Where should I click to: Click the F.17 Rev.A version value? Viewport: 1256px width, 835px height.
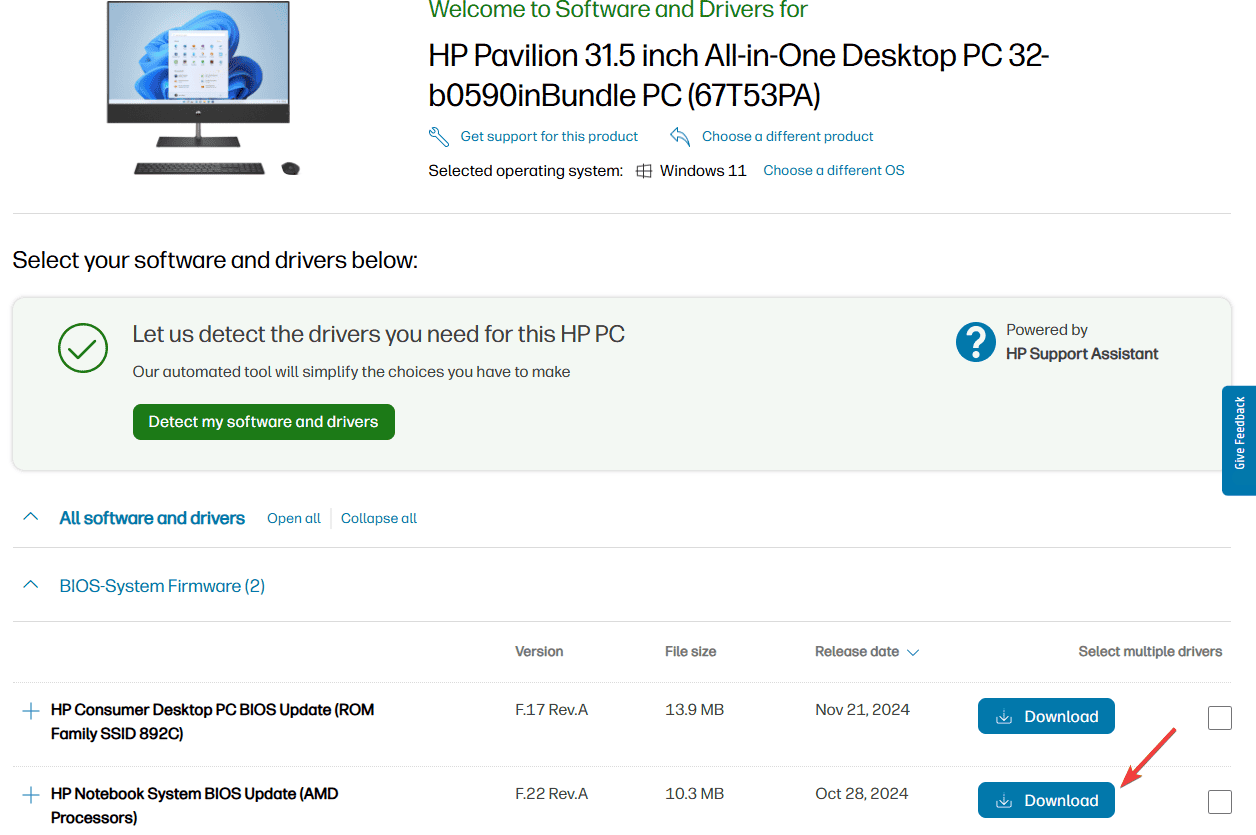(552, 710)
